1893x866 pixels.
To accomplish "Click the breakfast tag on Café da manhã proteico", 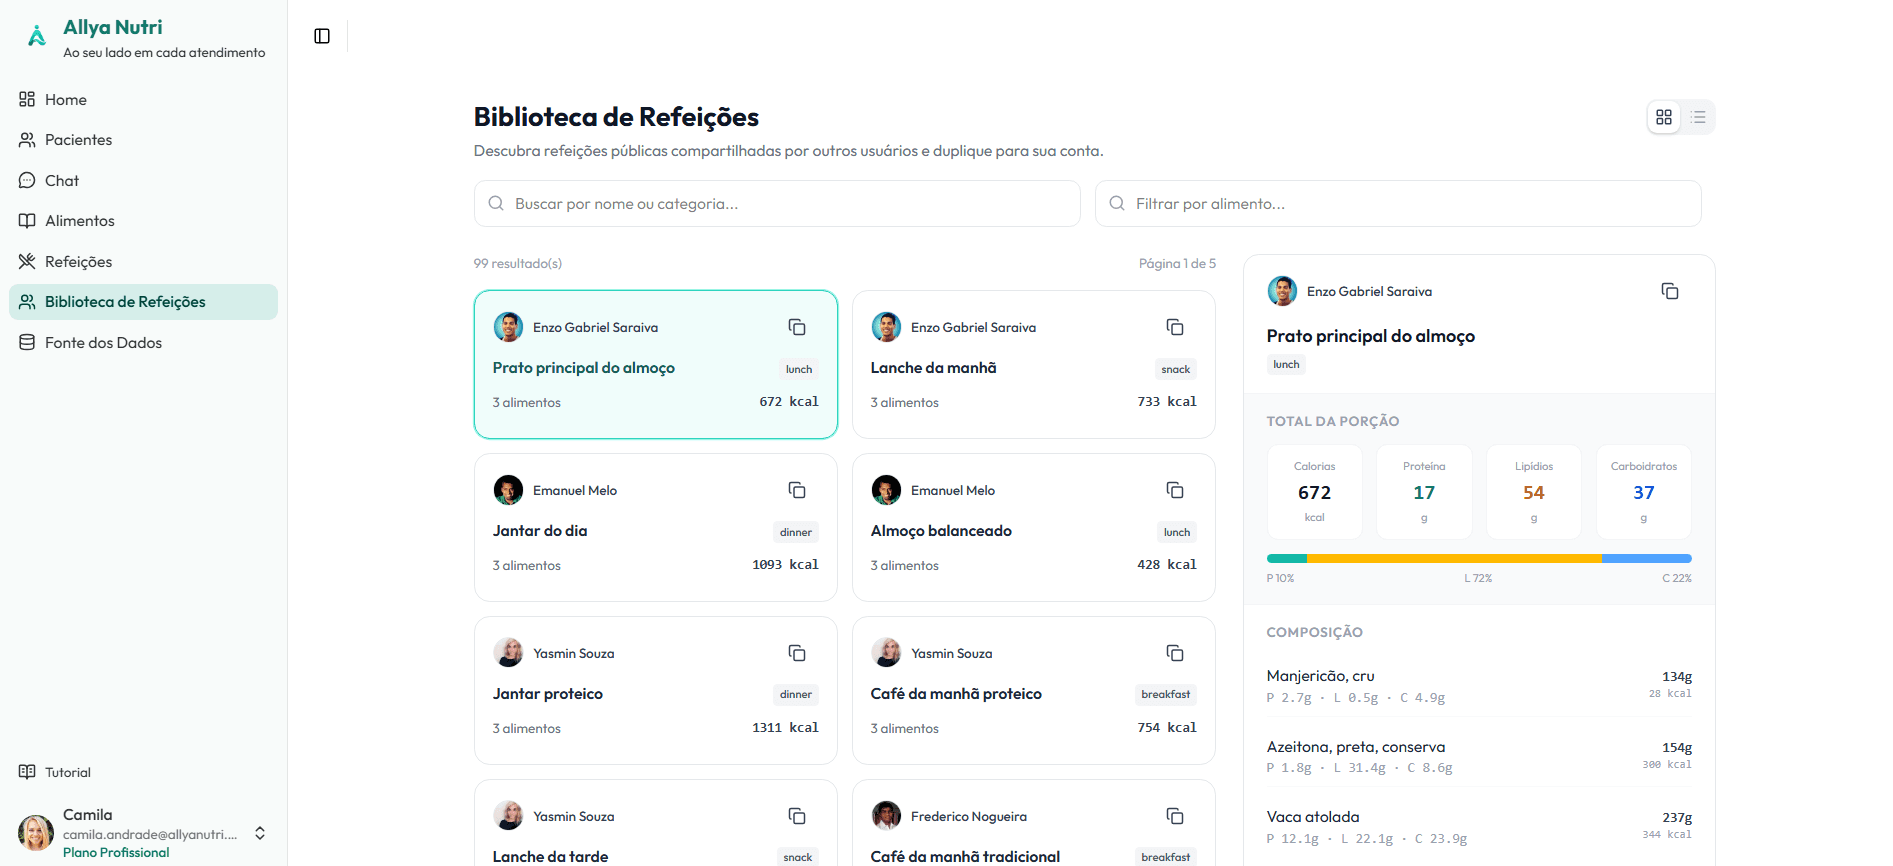I will coord(1166,695).
